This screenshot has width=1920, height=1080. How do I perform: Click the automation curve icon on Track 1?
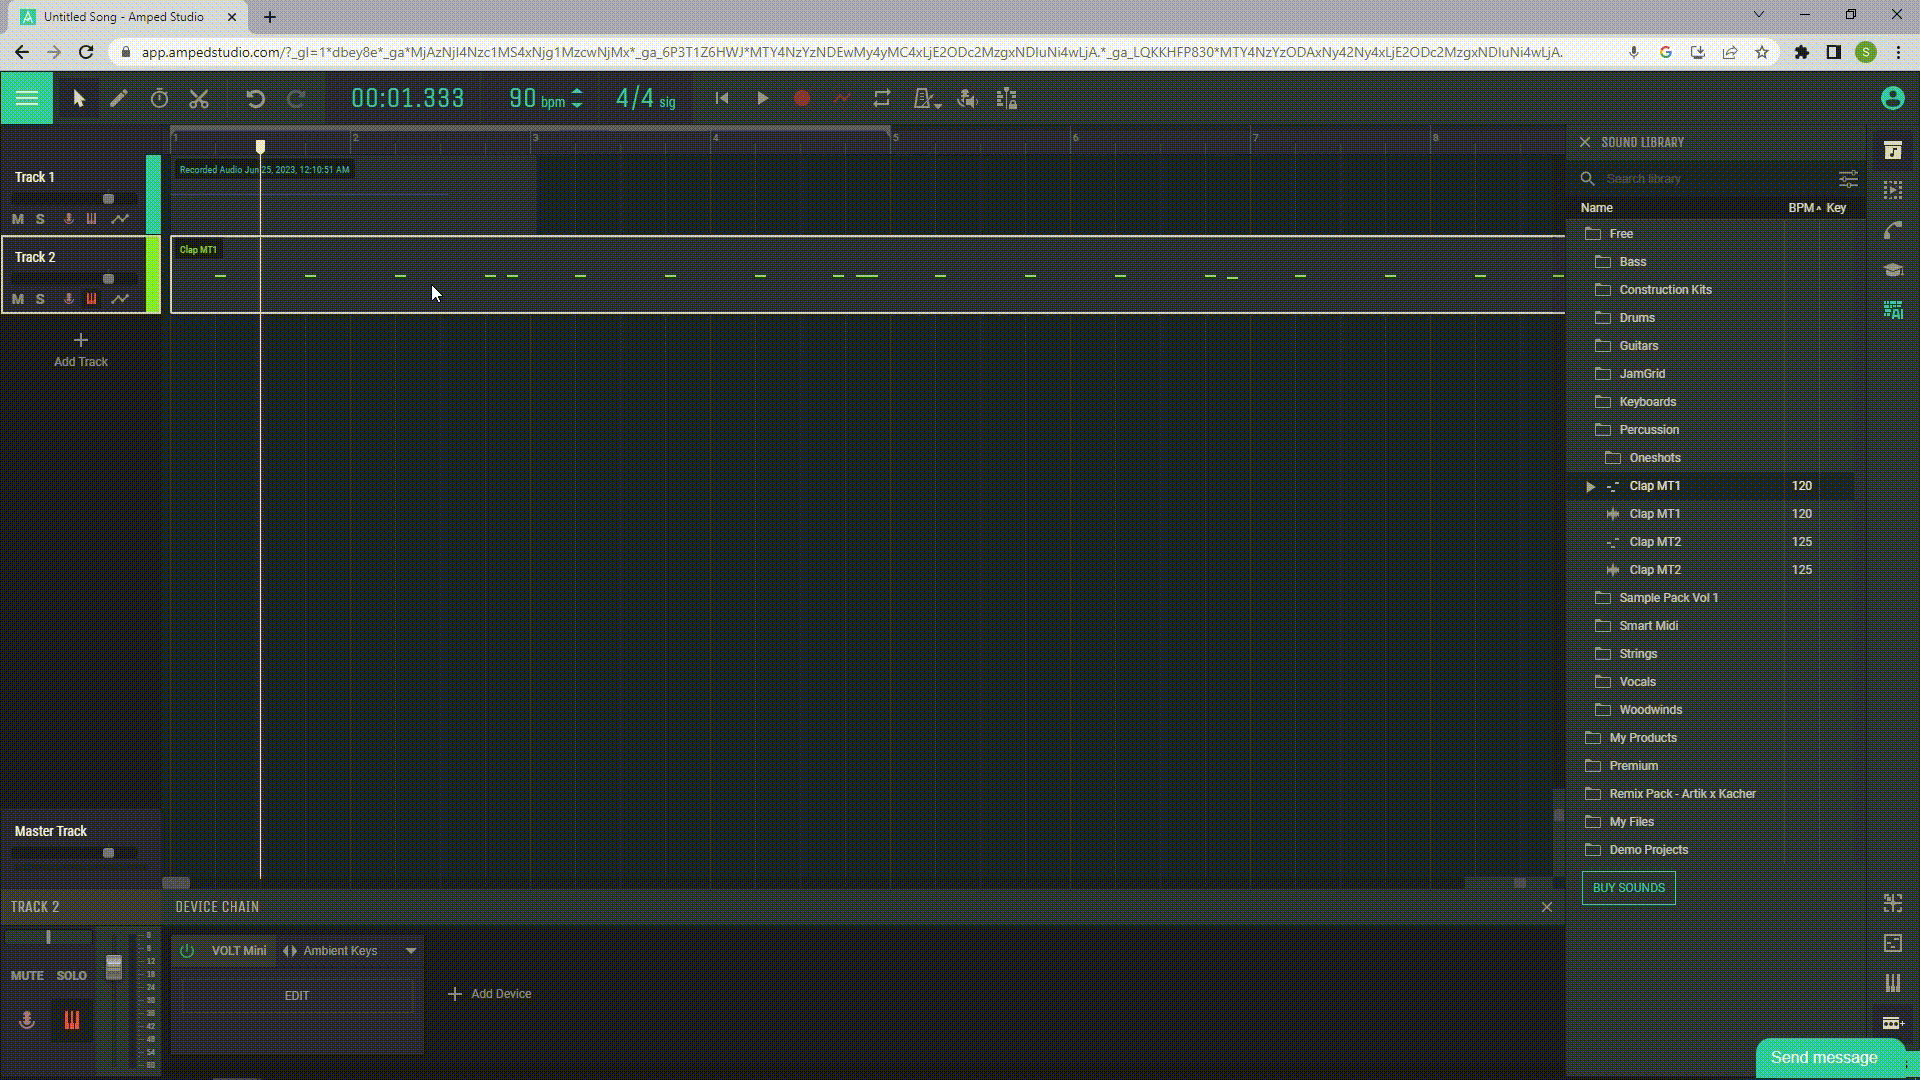pyautogui.click(x=120, y=218)
